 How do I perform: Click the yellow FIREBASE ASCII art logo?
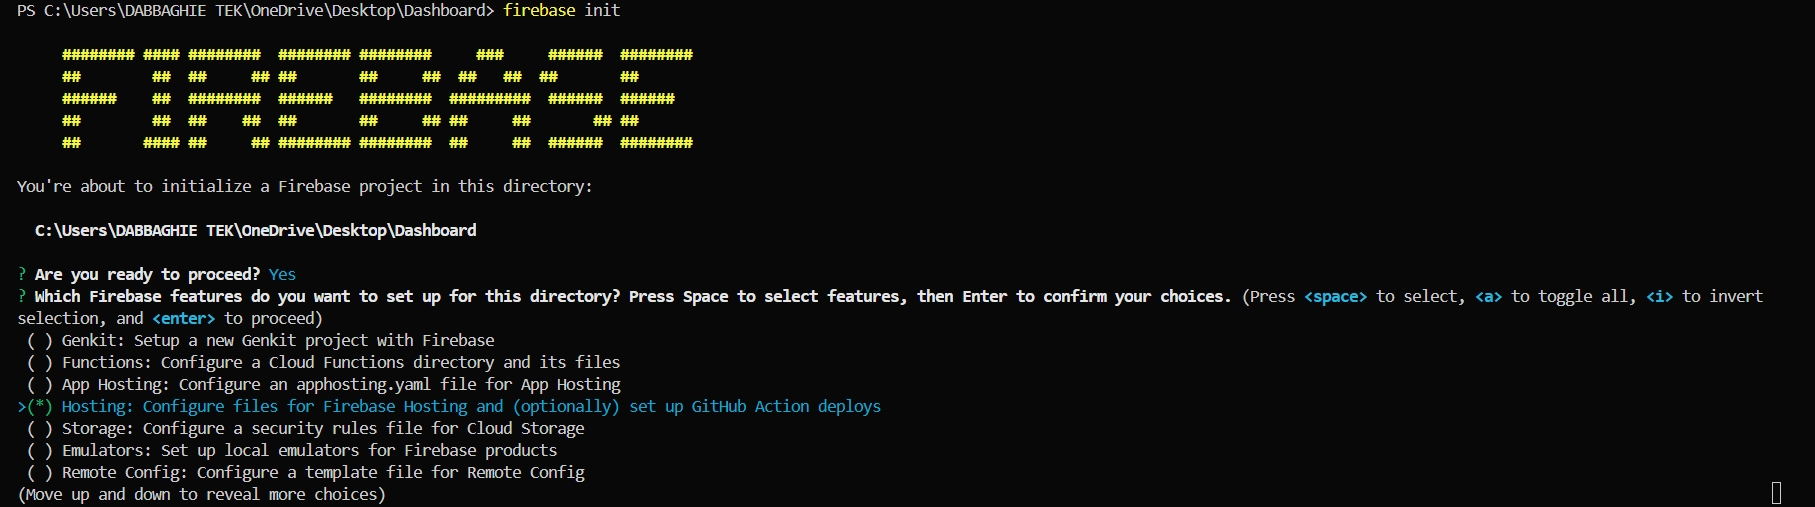coord(377,98)
